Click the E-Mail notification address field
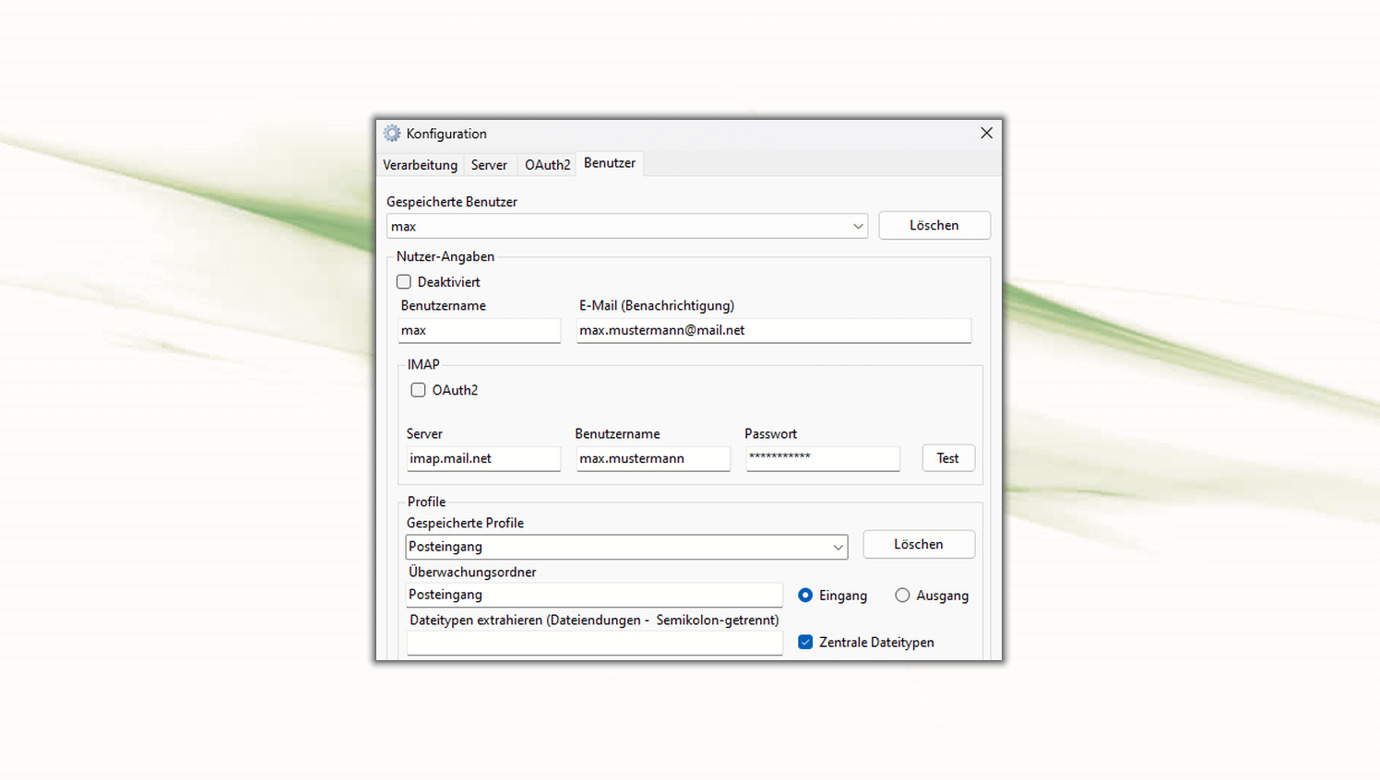The width and height of the screenshot is (1380, 780). (x=773, y=330)
